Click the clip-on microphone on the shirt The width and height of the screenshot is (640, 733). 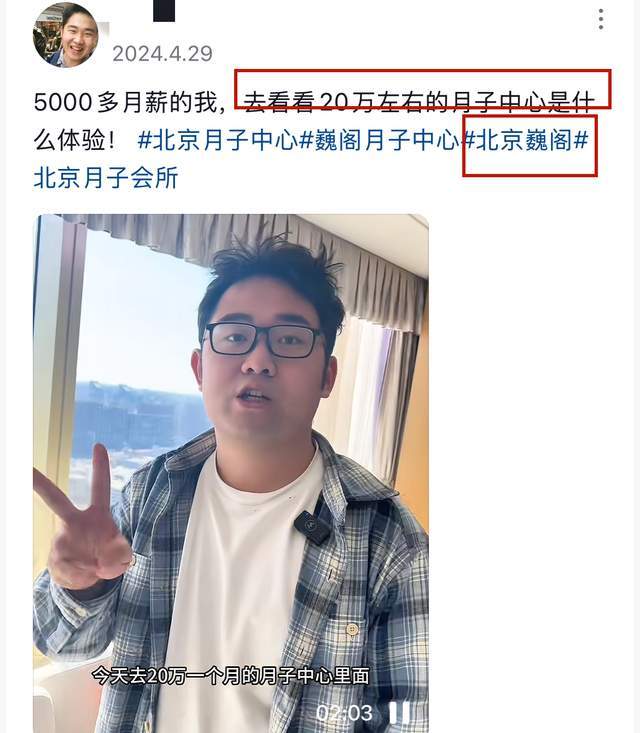pos(312,528)
